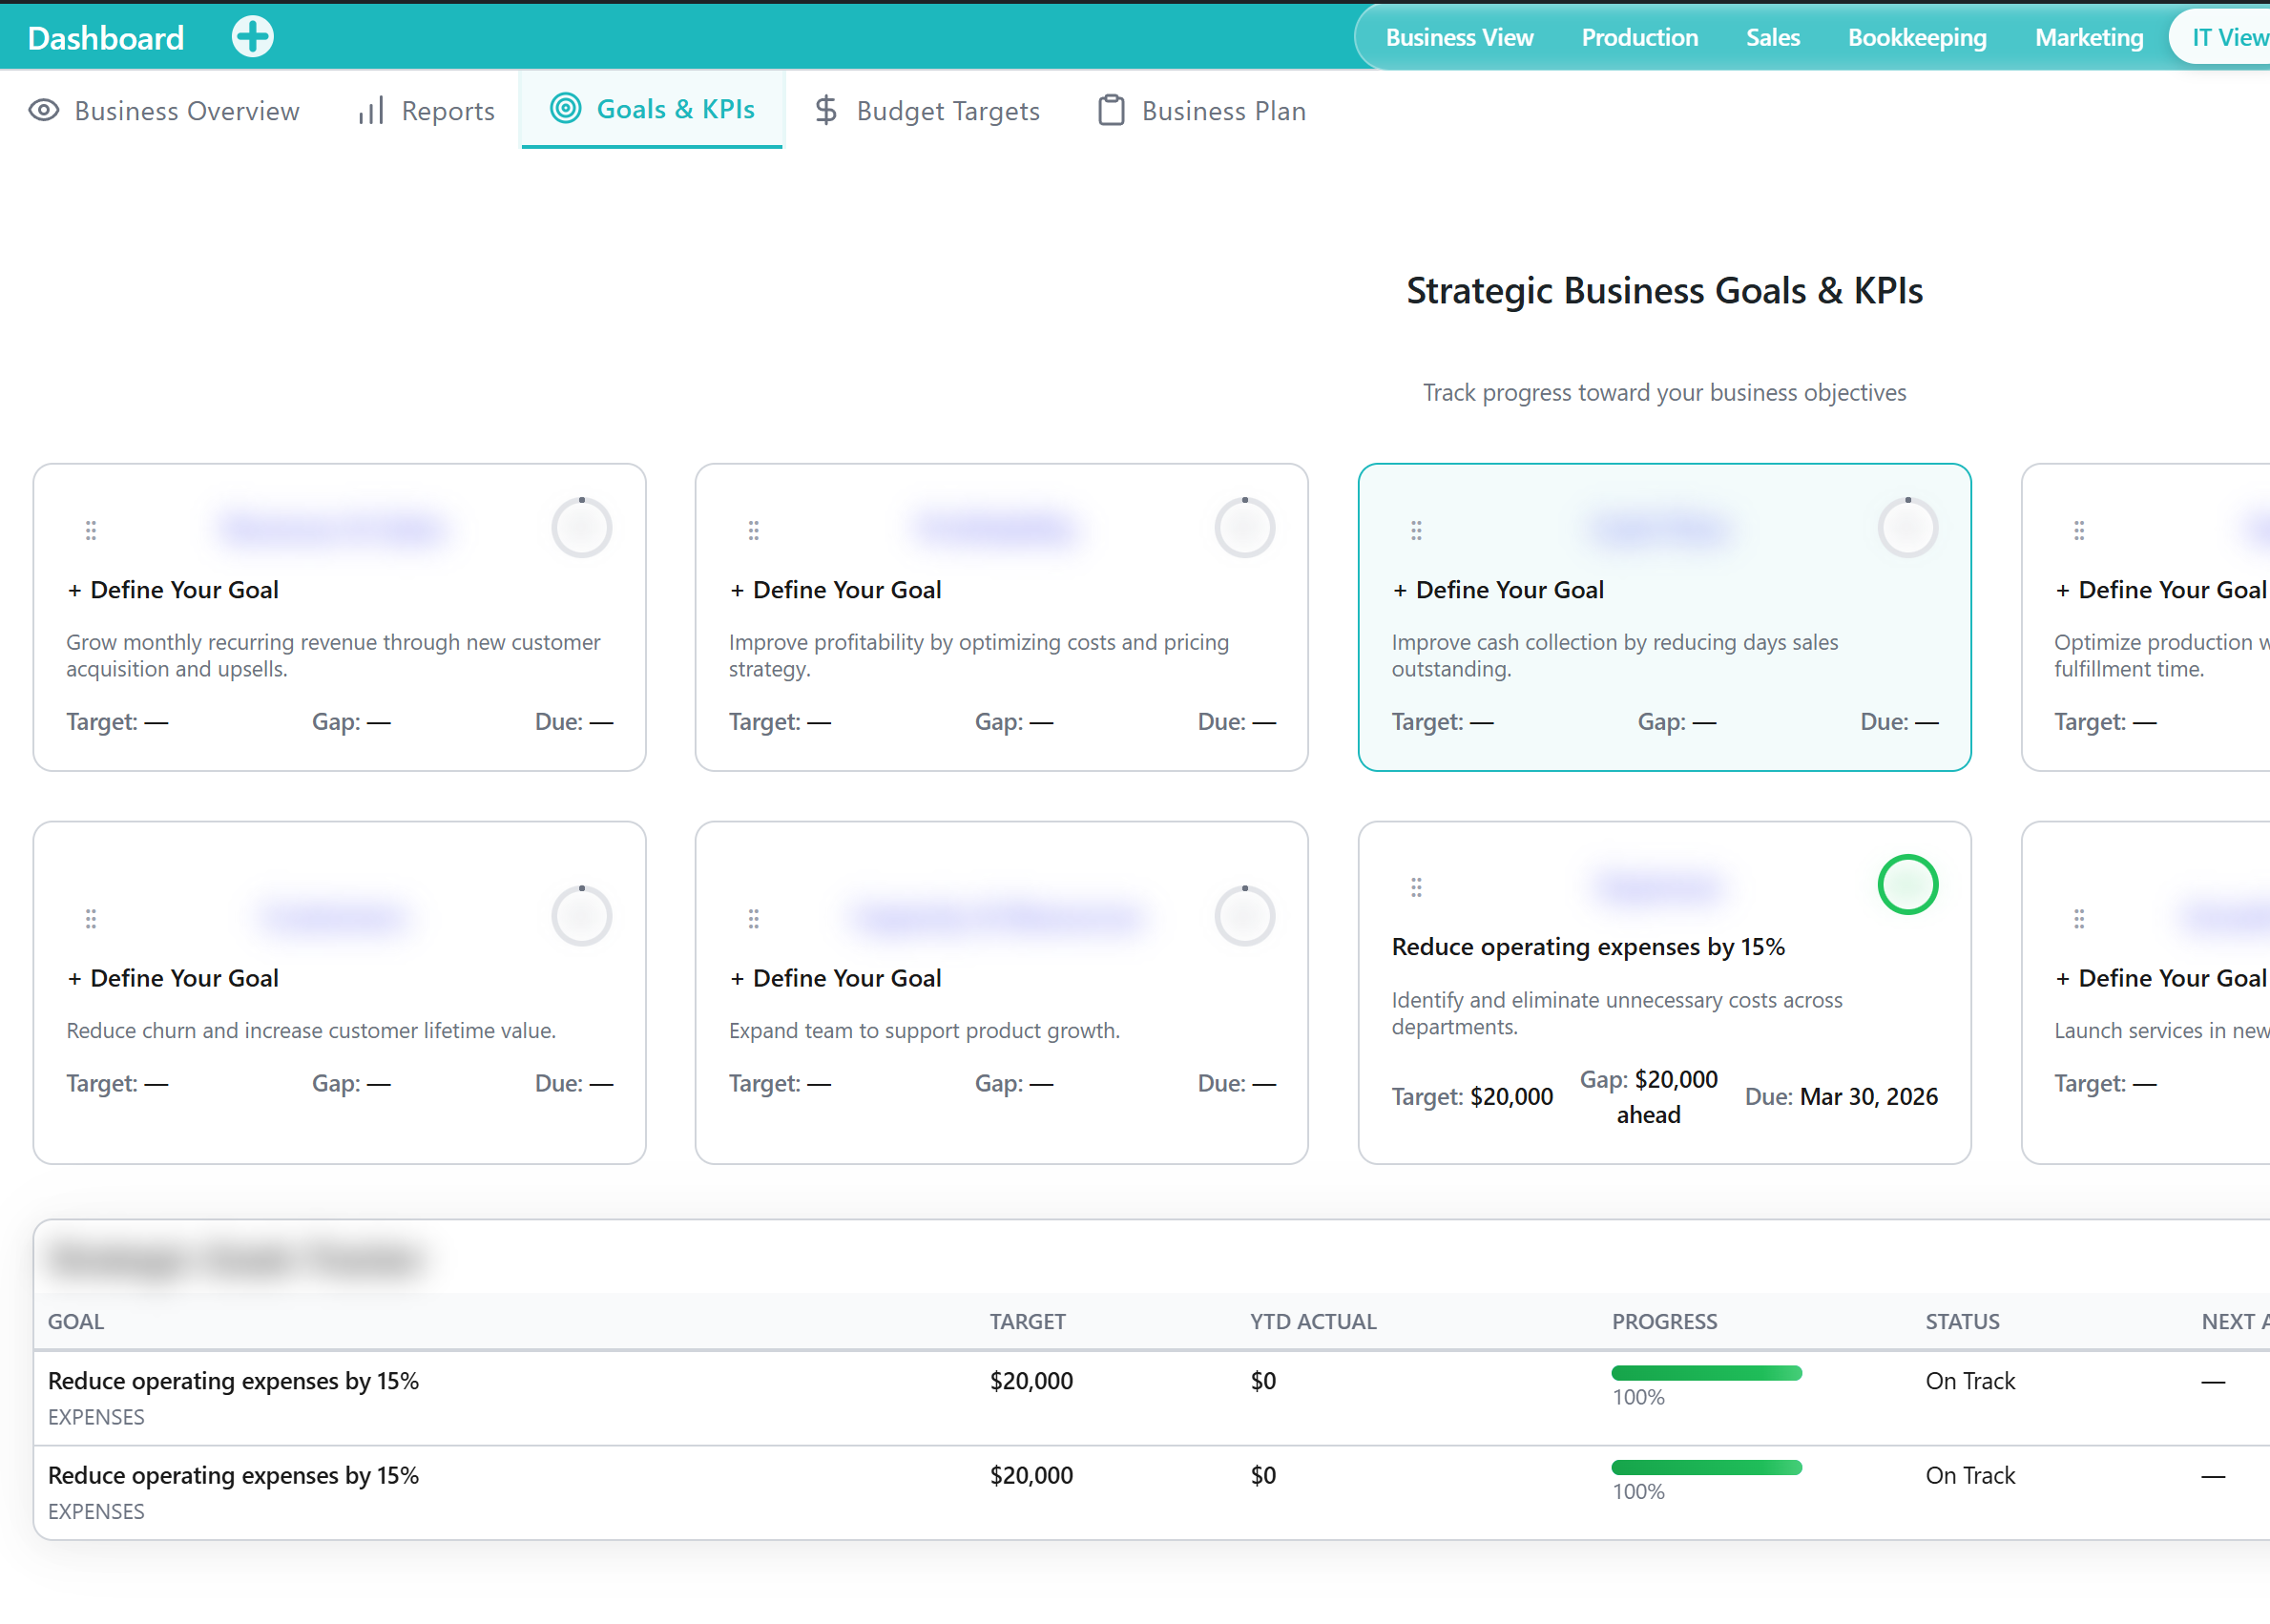Click the progress ring on the reduce churn card

[x=582, y=915]
